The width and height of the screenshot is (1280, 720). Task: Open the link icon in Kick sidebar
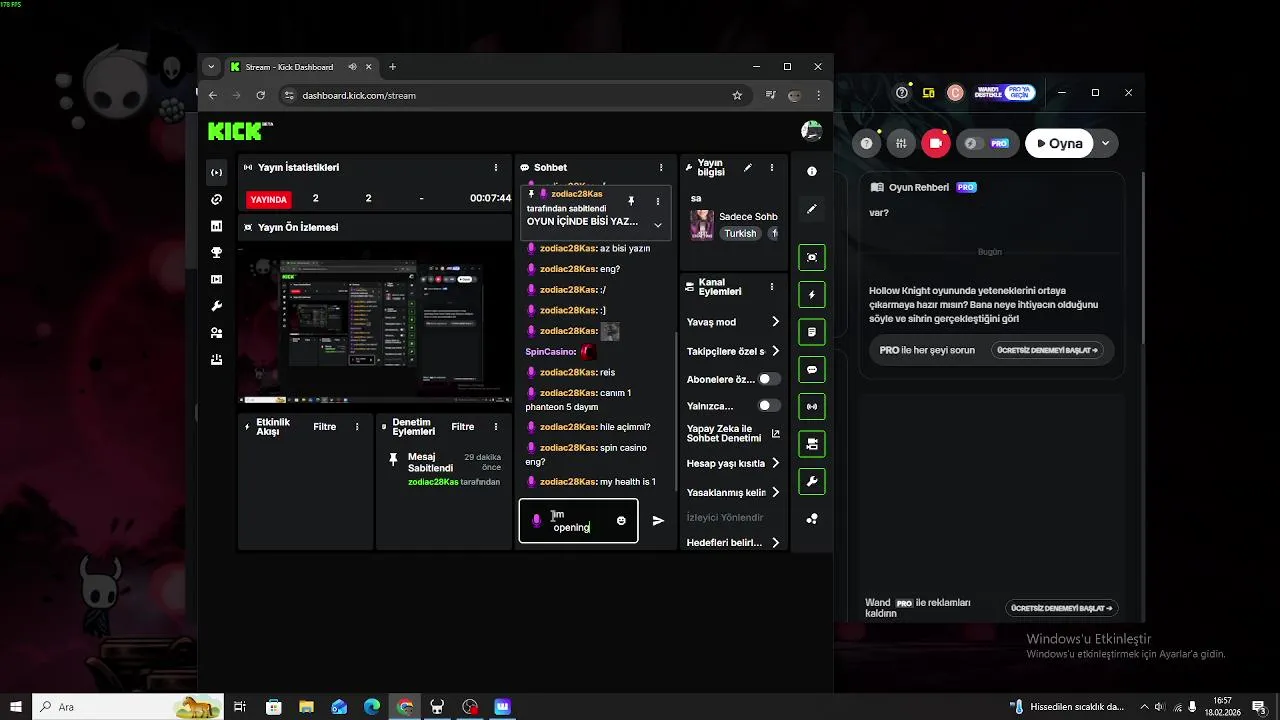coord(216,199)
